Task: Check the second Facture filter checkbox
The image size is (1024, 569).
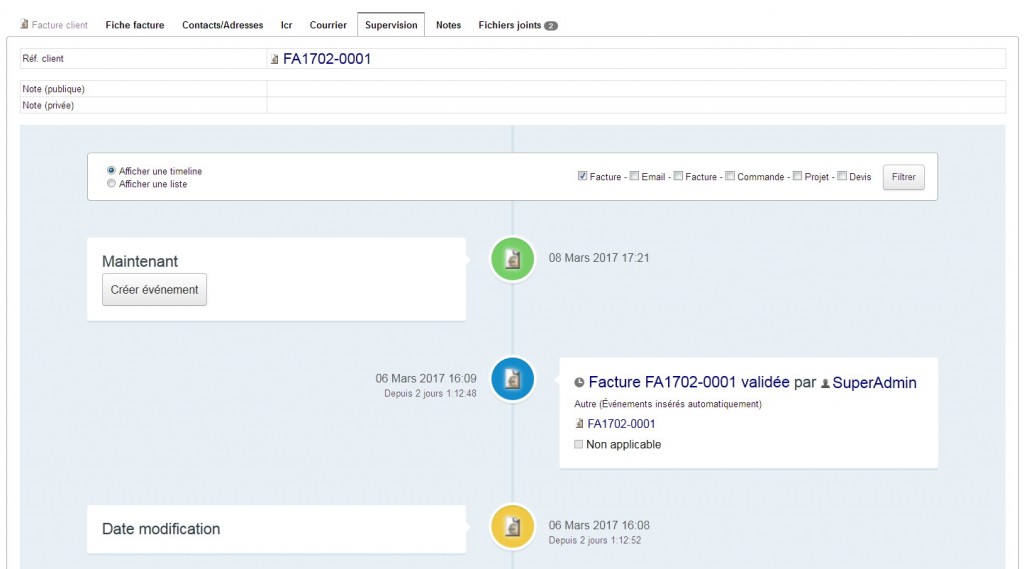Action: 679,176
